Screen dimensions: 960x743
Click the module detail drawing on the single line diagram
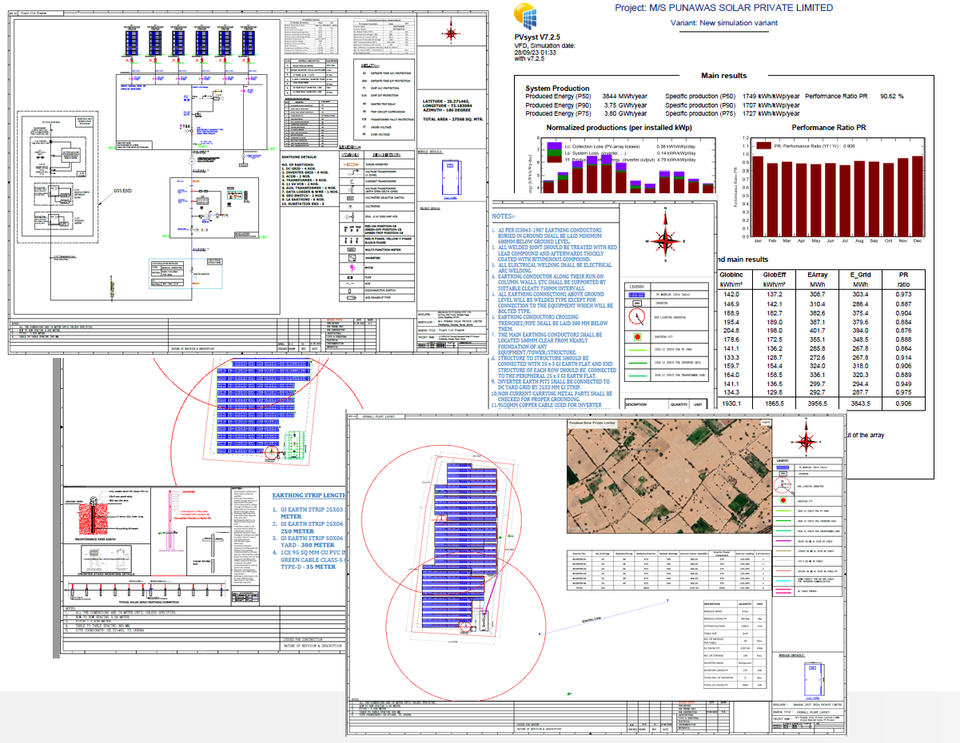pos(451,179)
